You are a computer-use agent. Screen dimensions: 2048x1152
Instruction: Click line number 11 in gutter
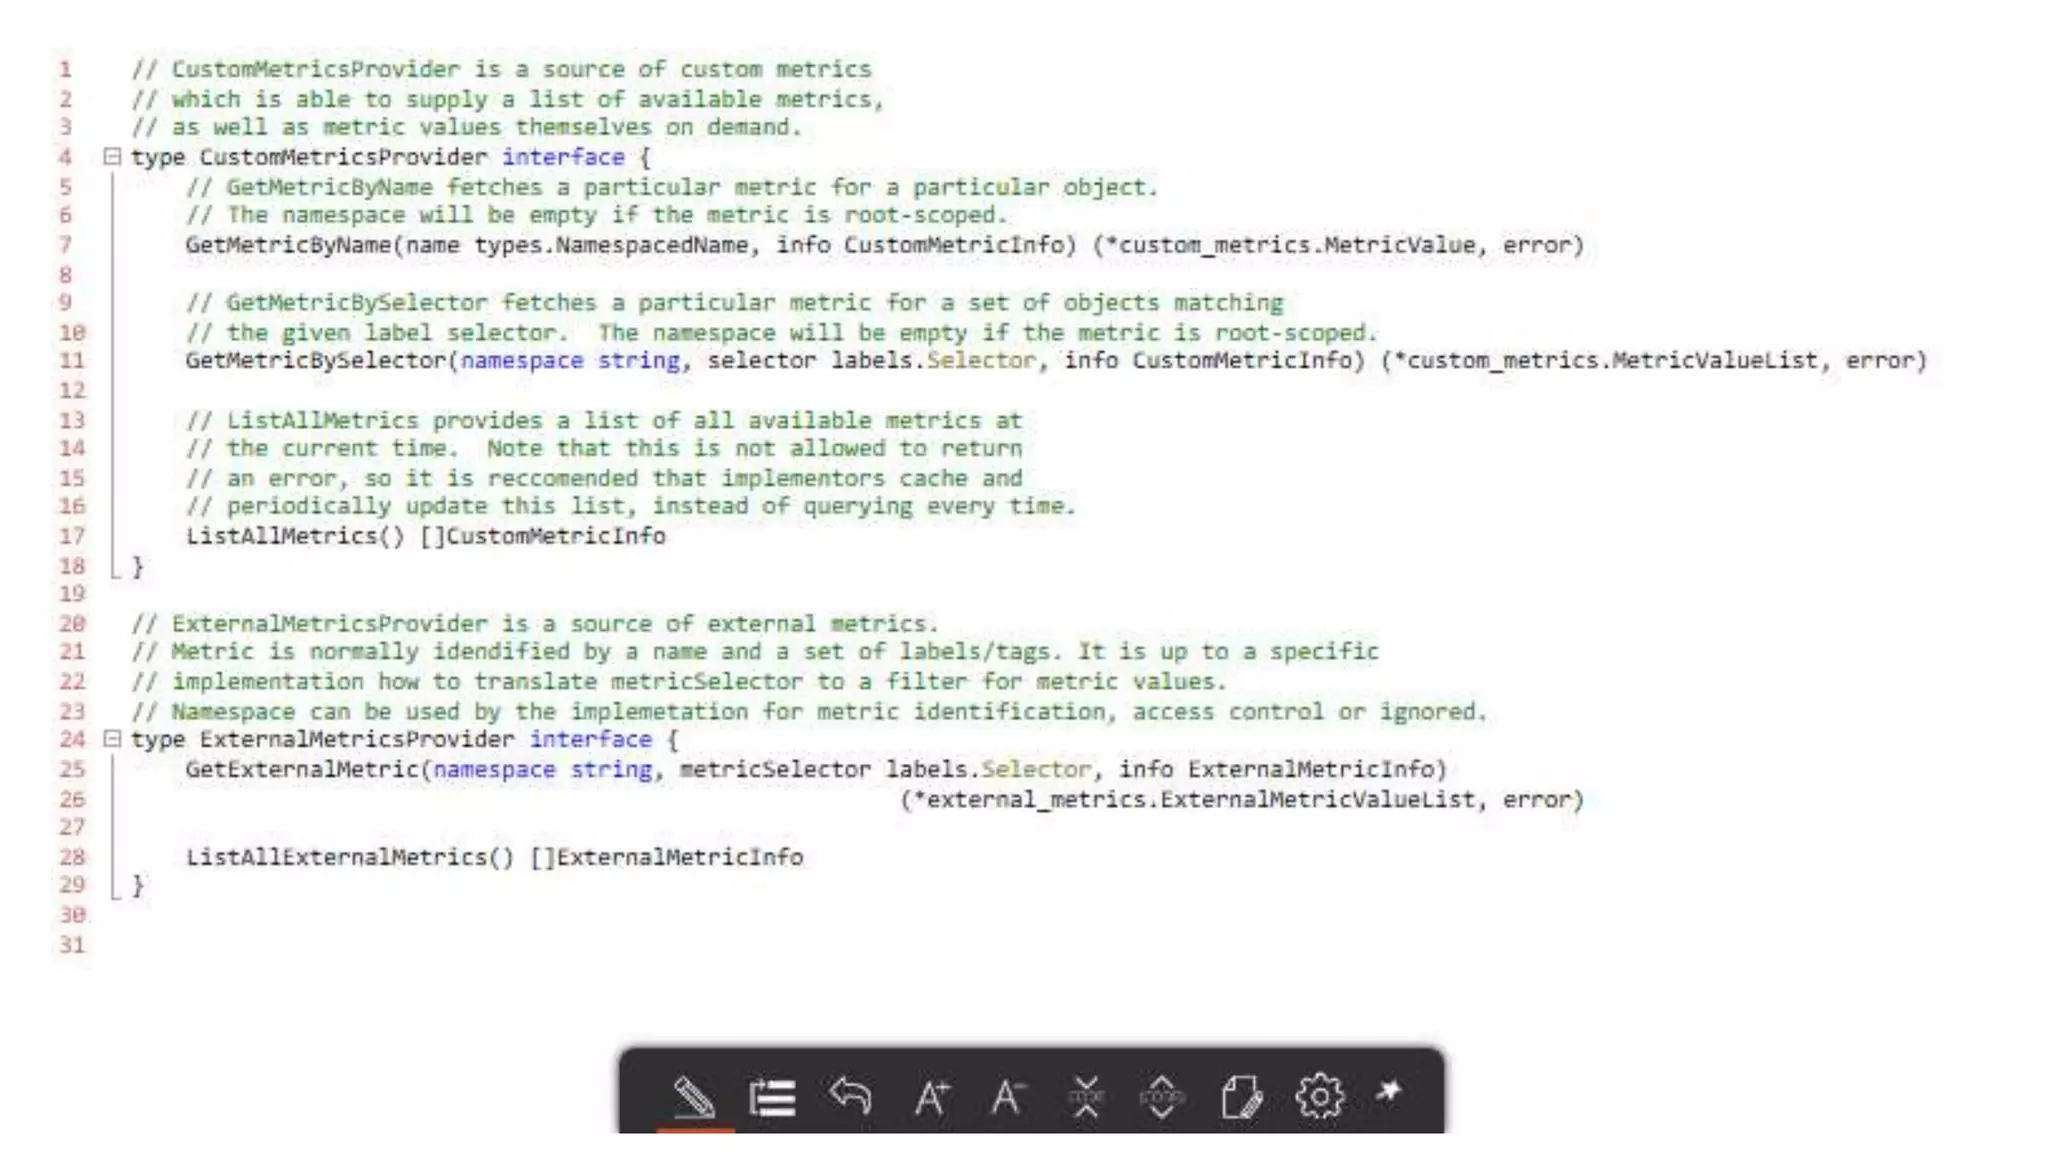coord(72,361)
